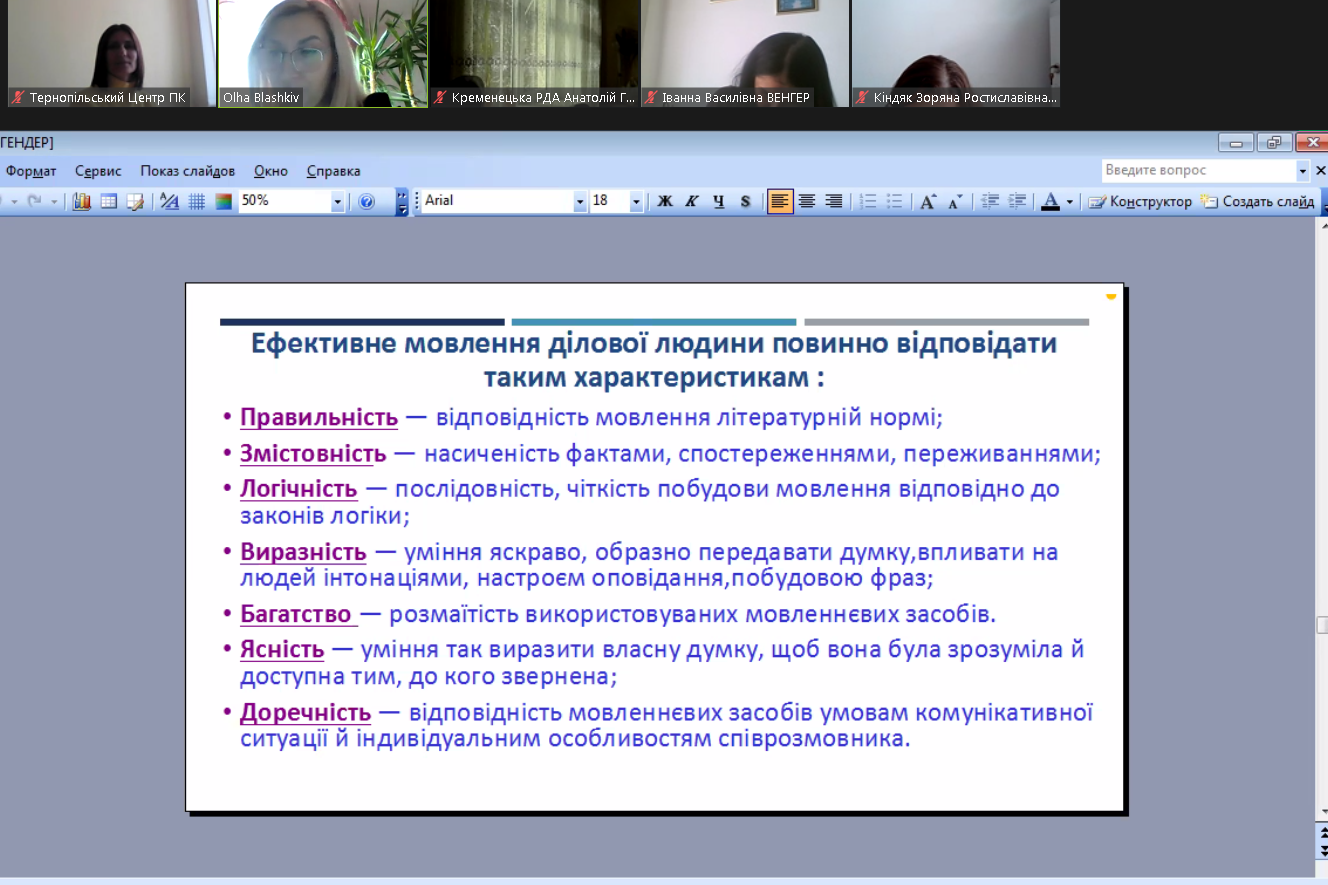Select the Кременецька РДА video tile
1328x885 pixels.
533,53
